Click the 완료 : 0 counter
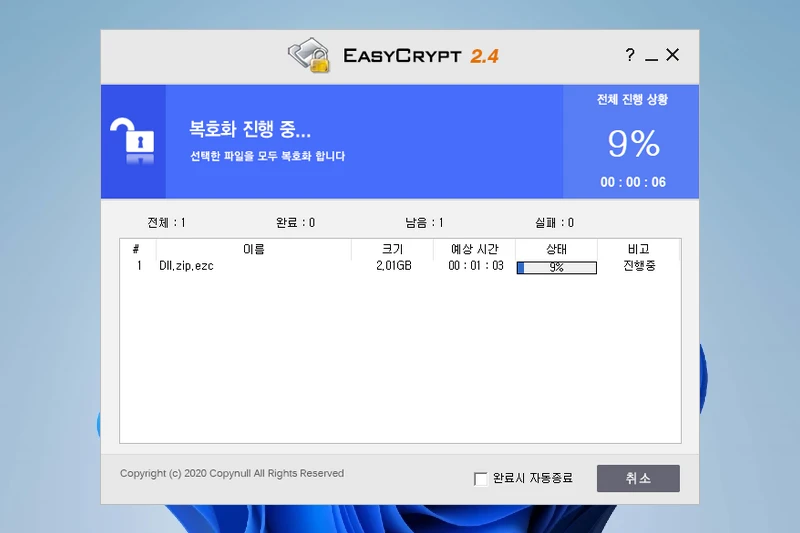The width and height of the screenshot is (800, 533). (295, 223)
